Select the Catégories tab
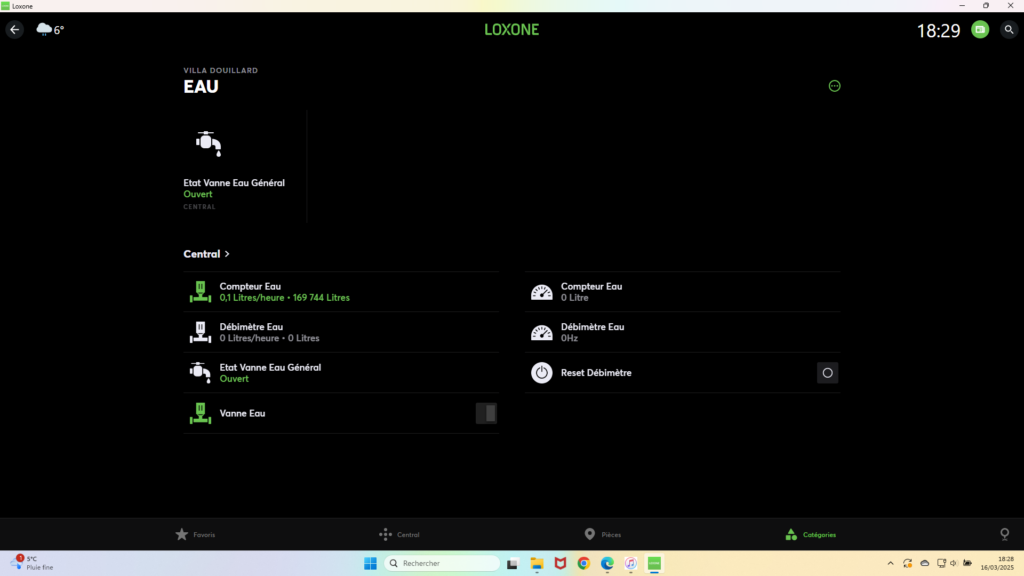The image size is (1024, 576). (810, 534)
